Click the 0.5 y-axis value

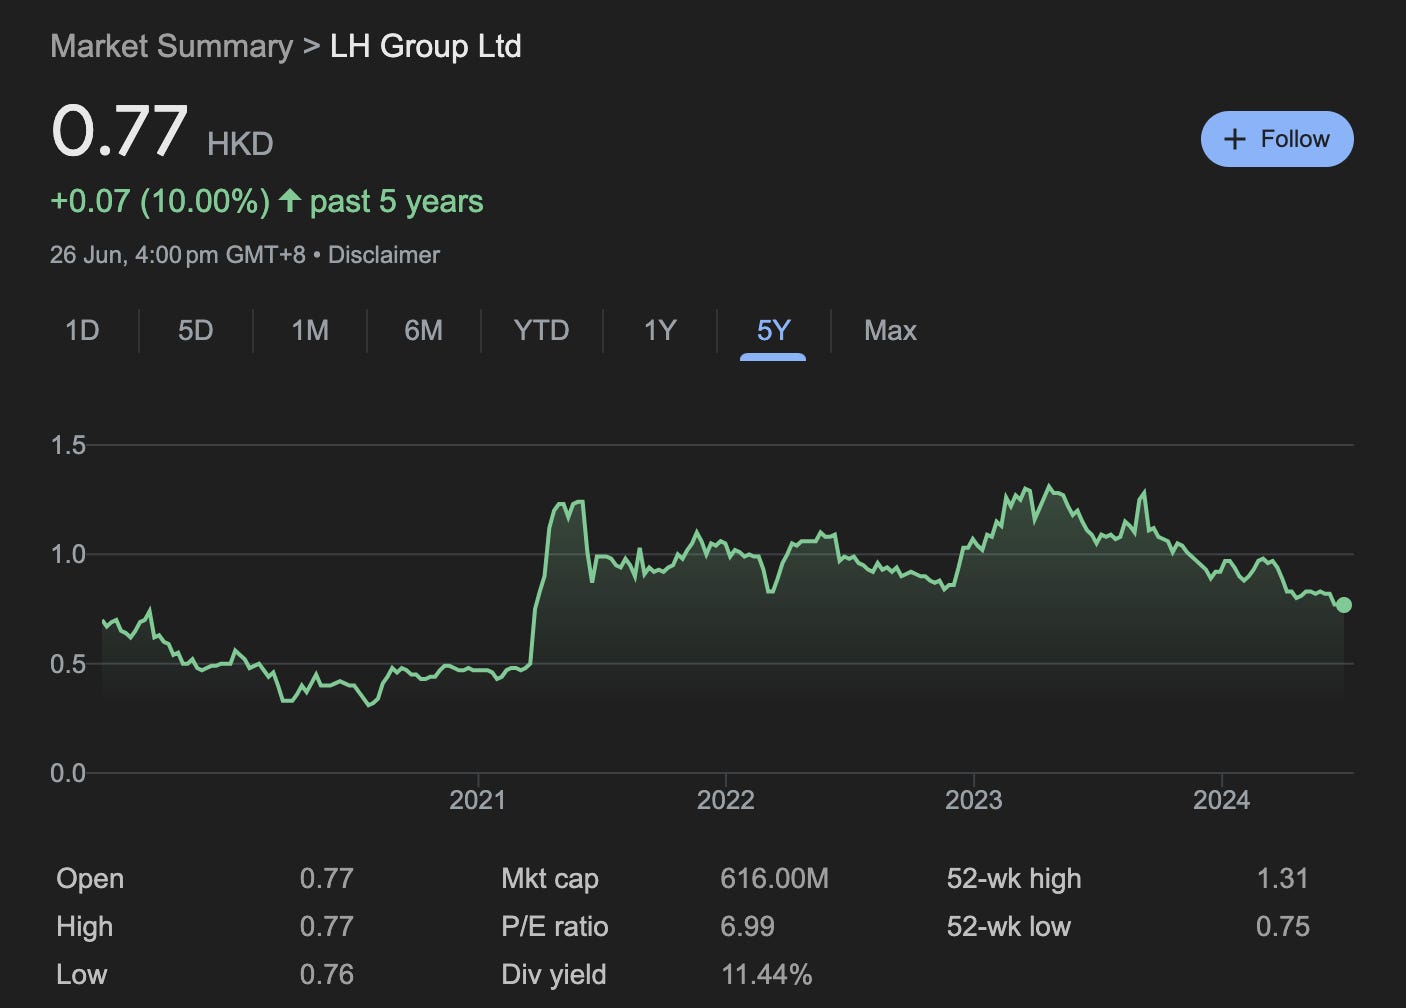[68, 664]
